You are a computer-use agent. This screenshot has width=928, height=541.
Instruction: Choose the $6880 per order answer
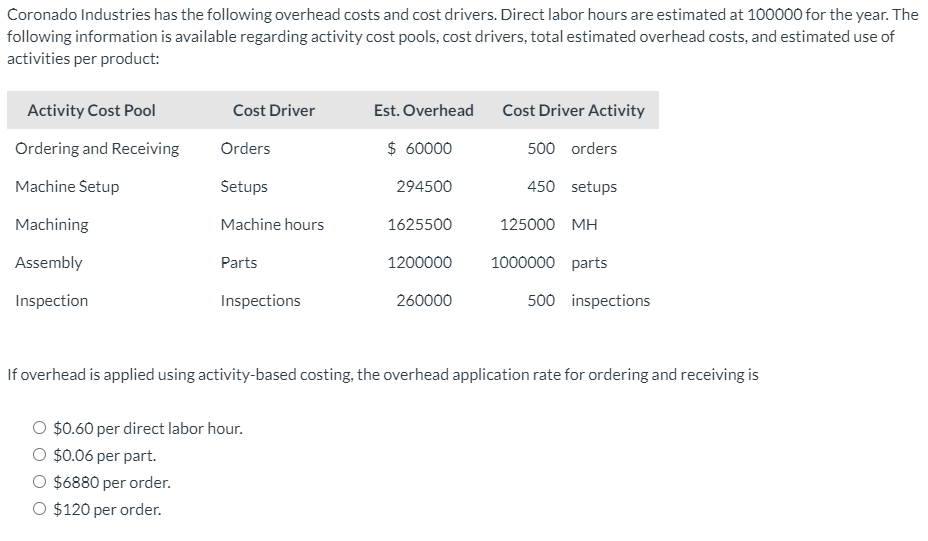tap(40, 482)
